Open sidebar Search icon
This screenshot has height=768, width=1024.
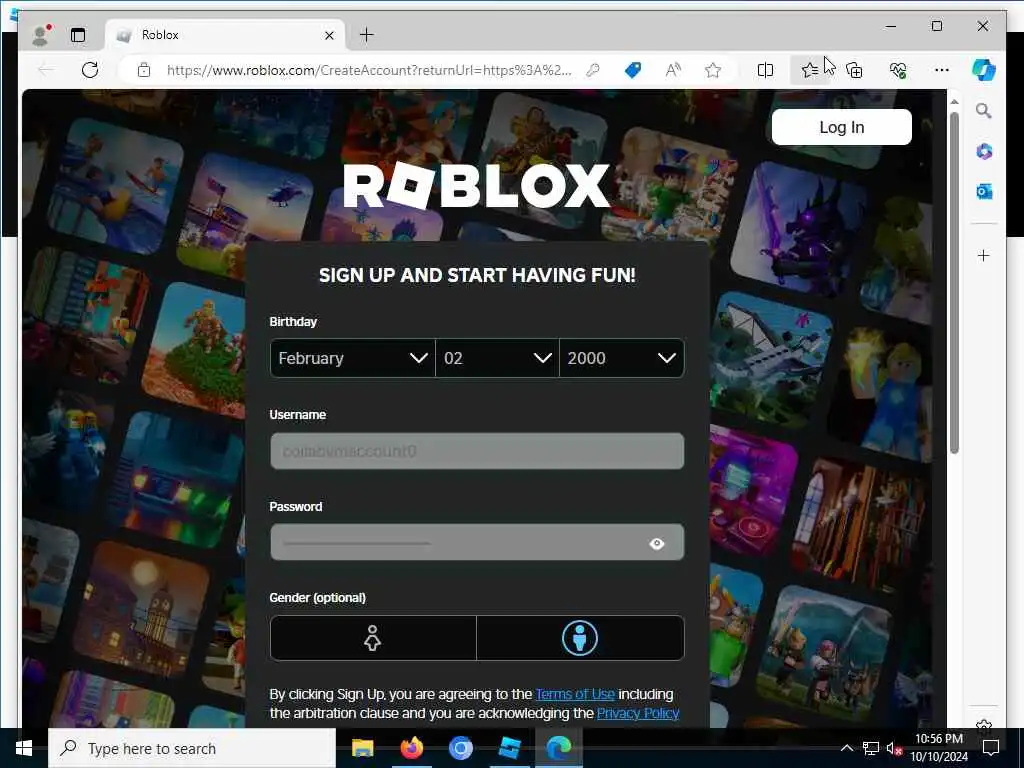[x=984, y=111]
